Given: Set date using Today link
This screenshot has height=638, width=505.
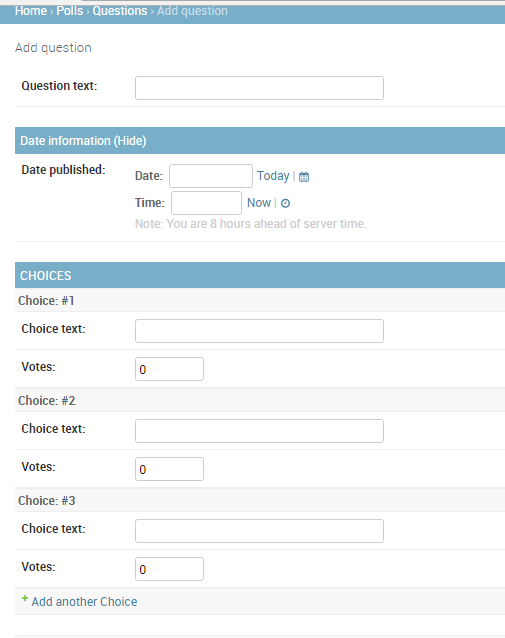Looking at the screenshot, I should point(273,176).
